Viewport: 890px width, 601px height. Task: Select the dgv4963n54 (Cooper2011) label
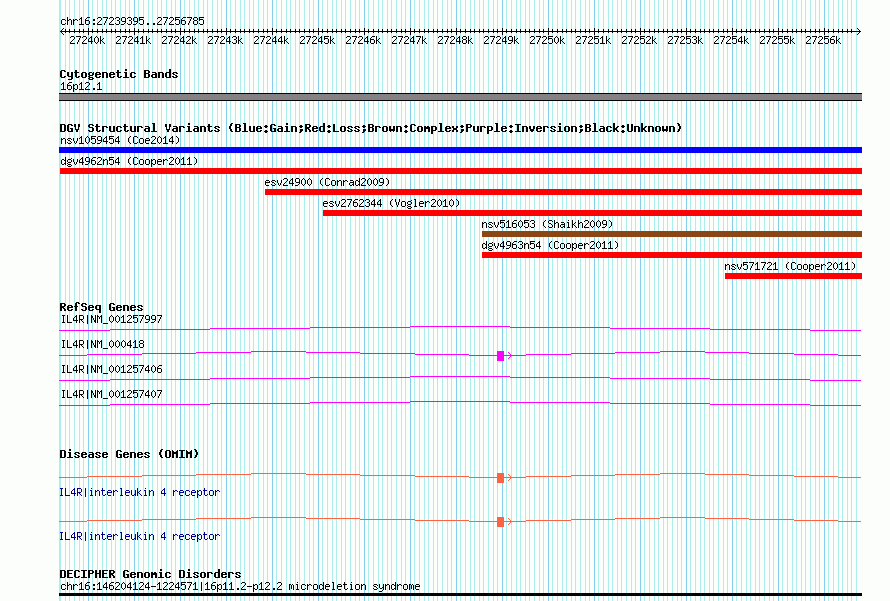point(550,245)
